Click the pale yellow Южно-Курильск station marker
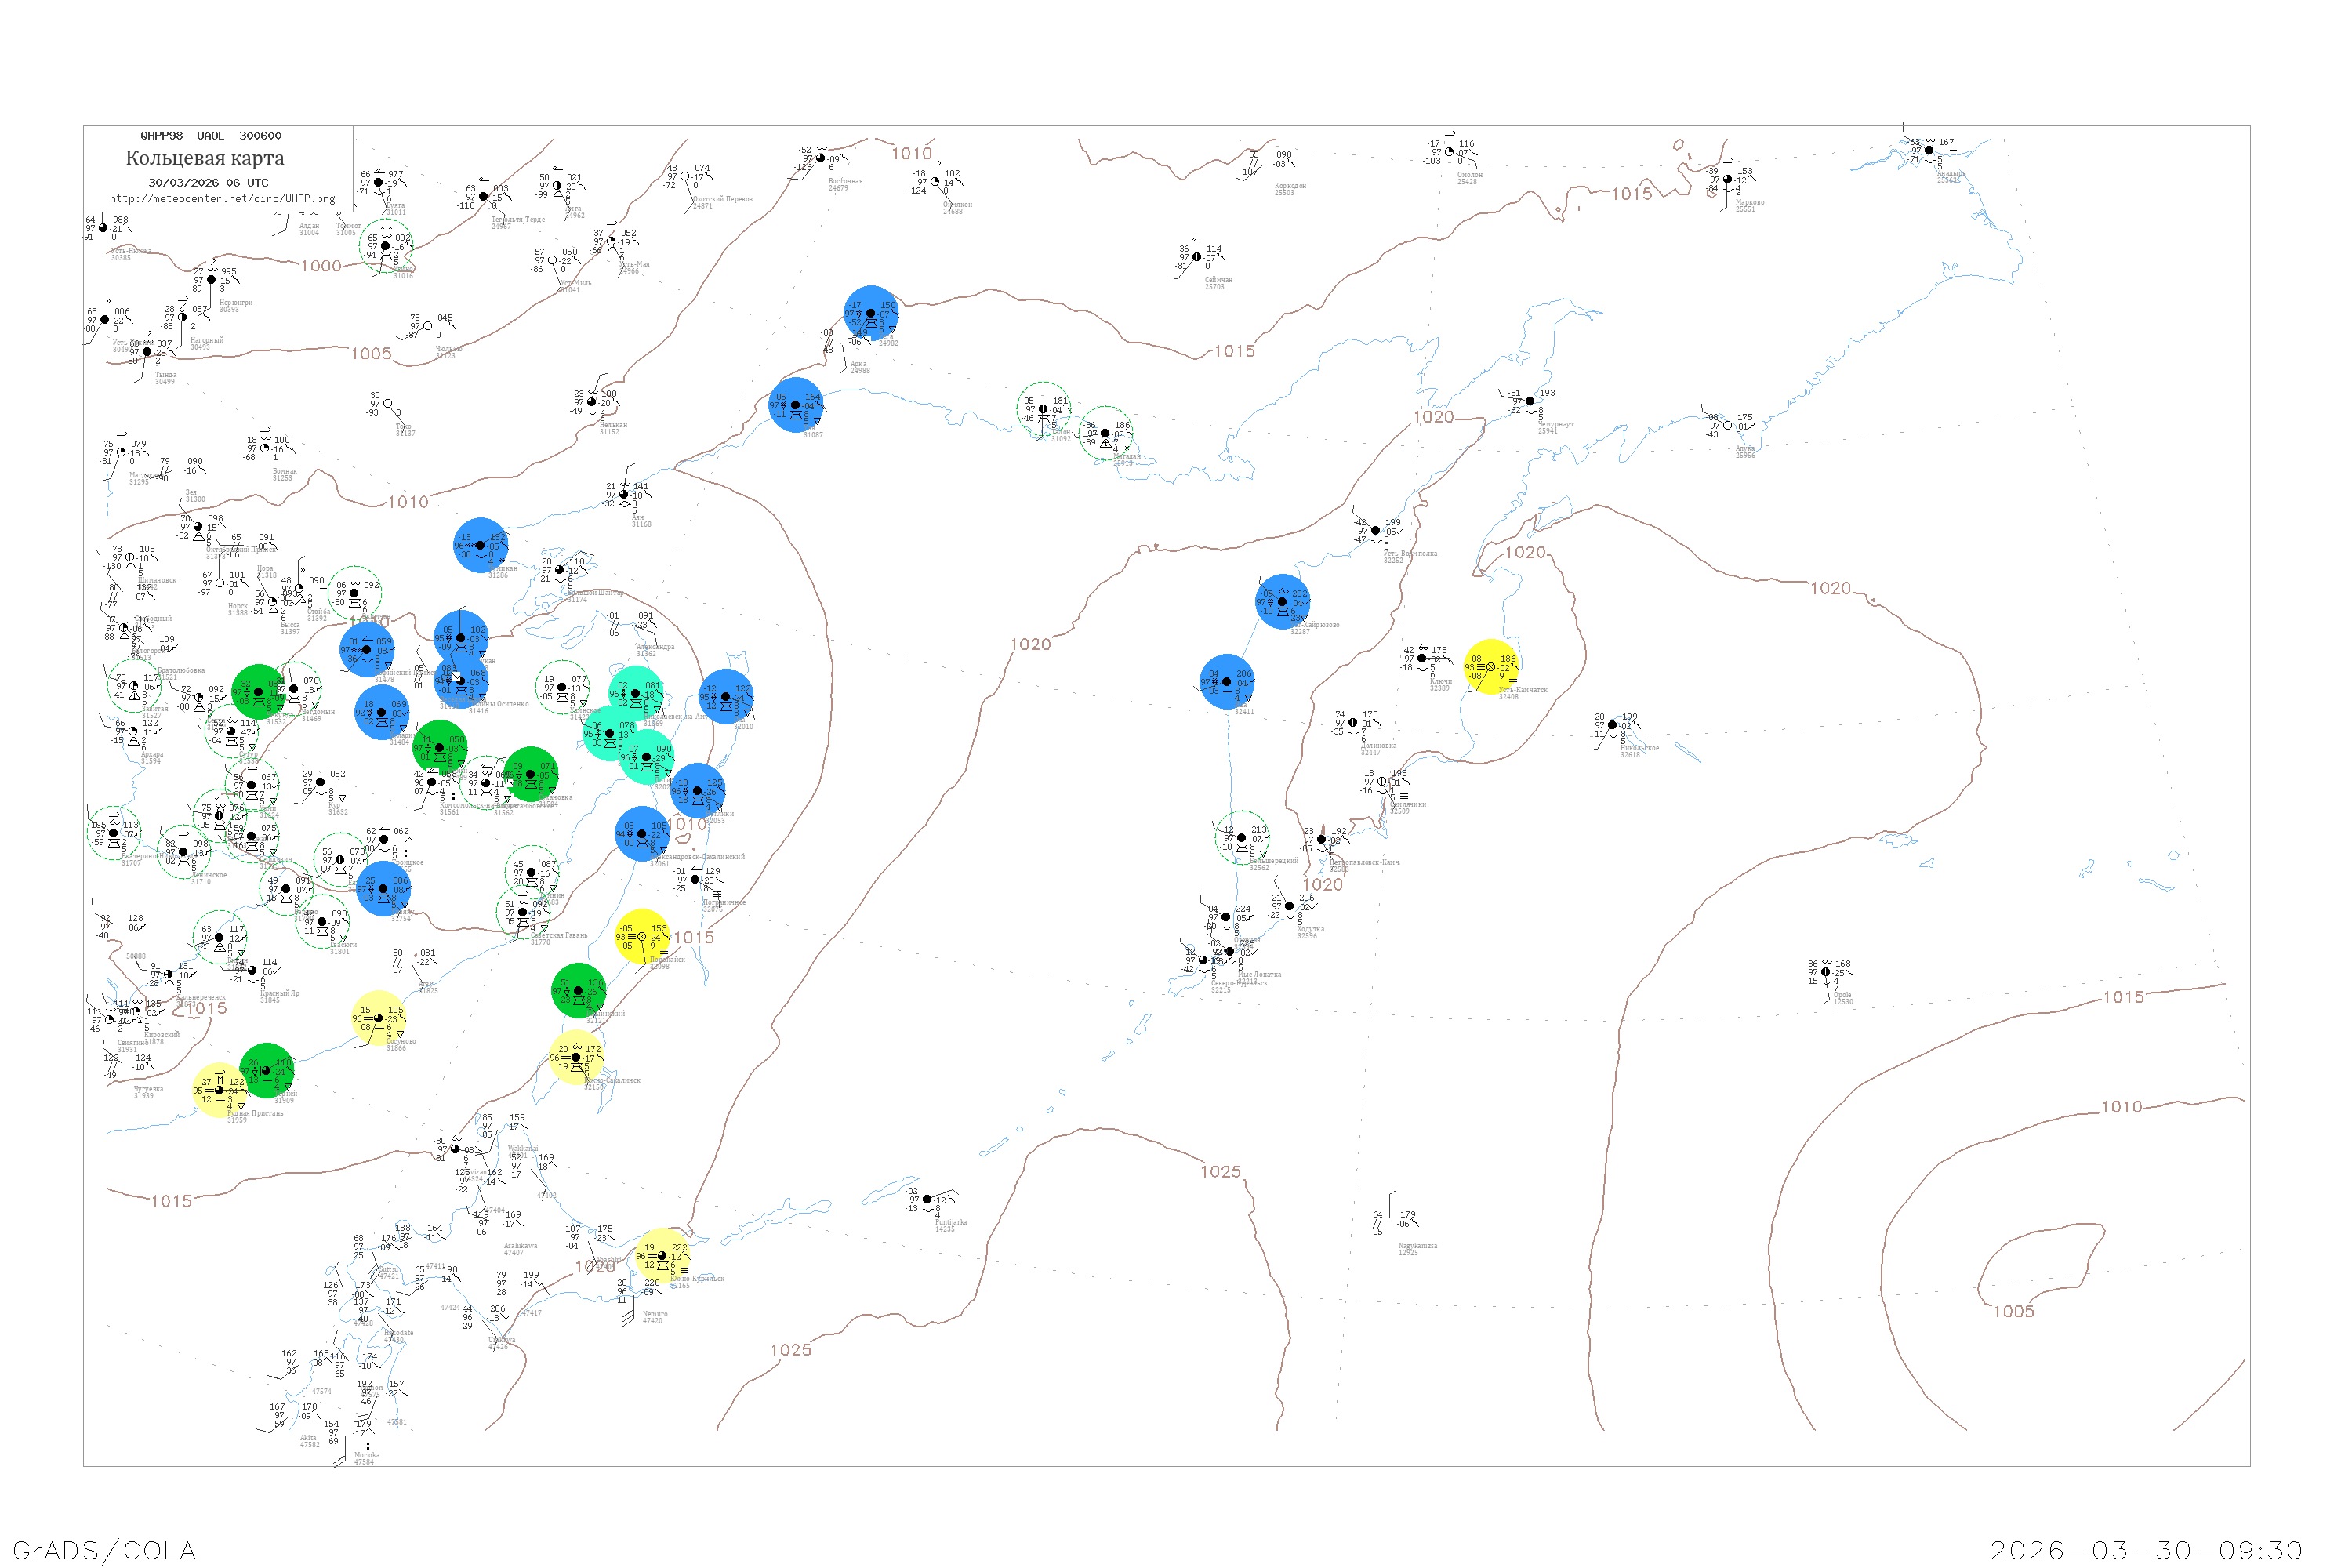The width and height of the screenshot is (2352, 1568). (661, 1256)
